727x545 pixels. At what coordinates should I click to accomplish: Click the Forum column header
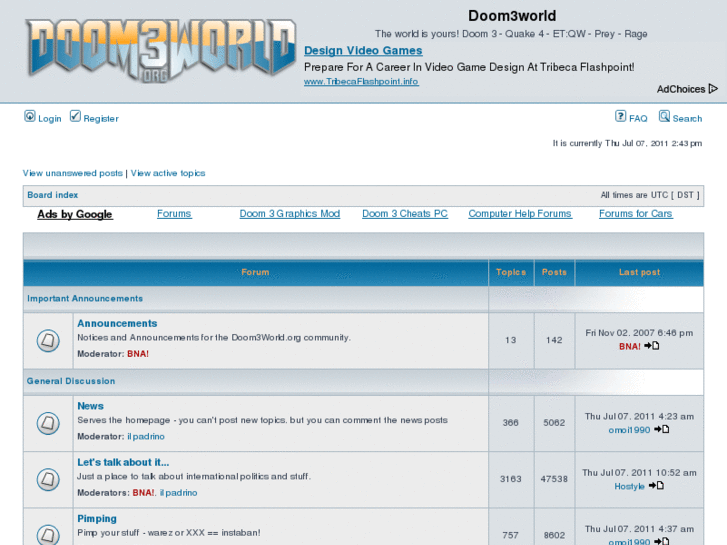point(255,272)
